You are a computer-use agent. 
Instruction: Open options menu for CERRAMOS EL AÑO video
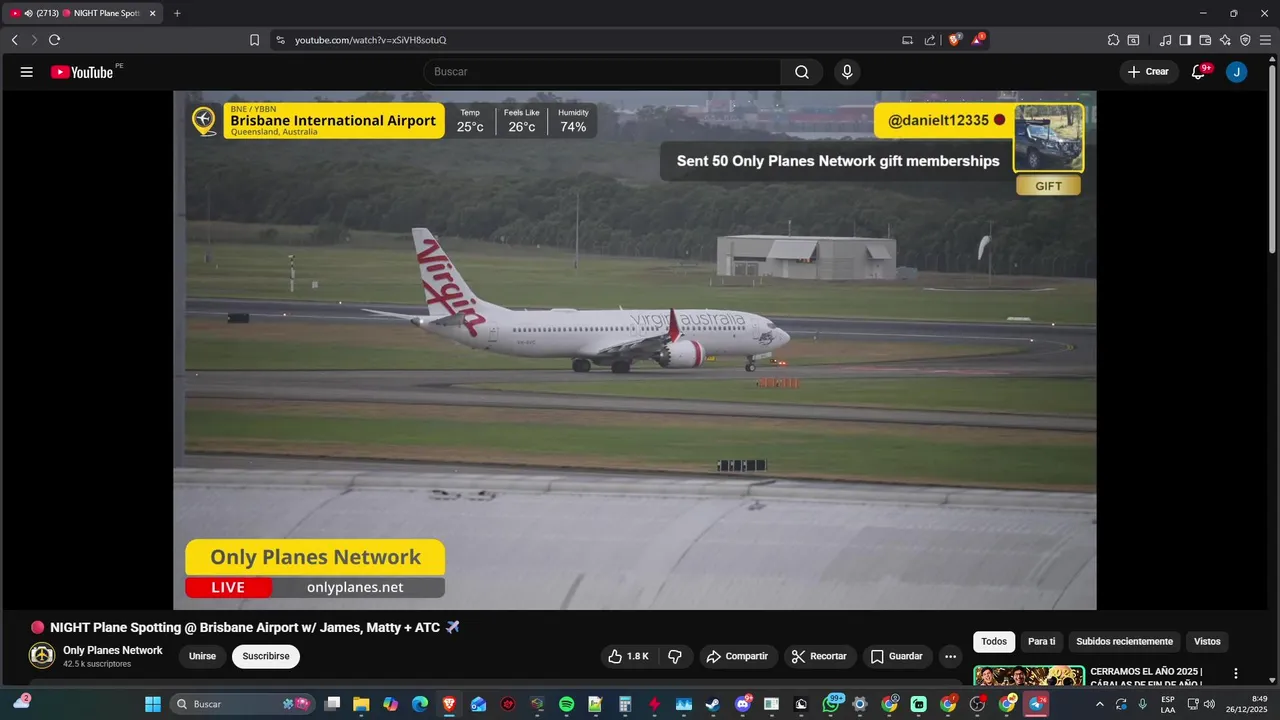tap(1236, 674)
